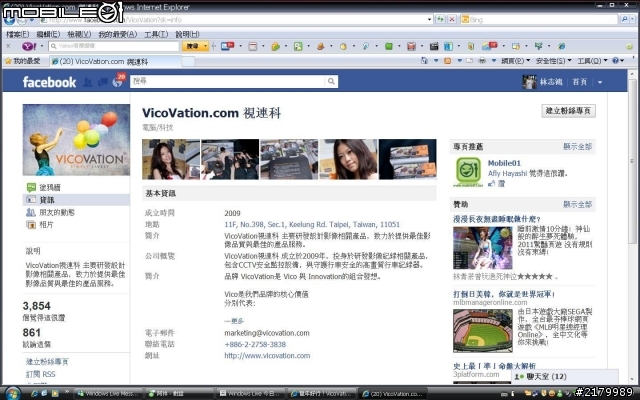This screenshot has height=400, width=640.
Task: Open first photo of woman in black outfit
Action: coord(171,159)
